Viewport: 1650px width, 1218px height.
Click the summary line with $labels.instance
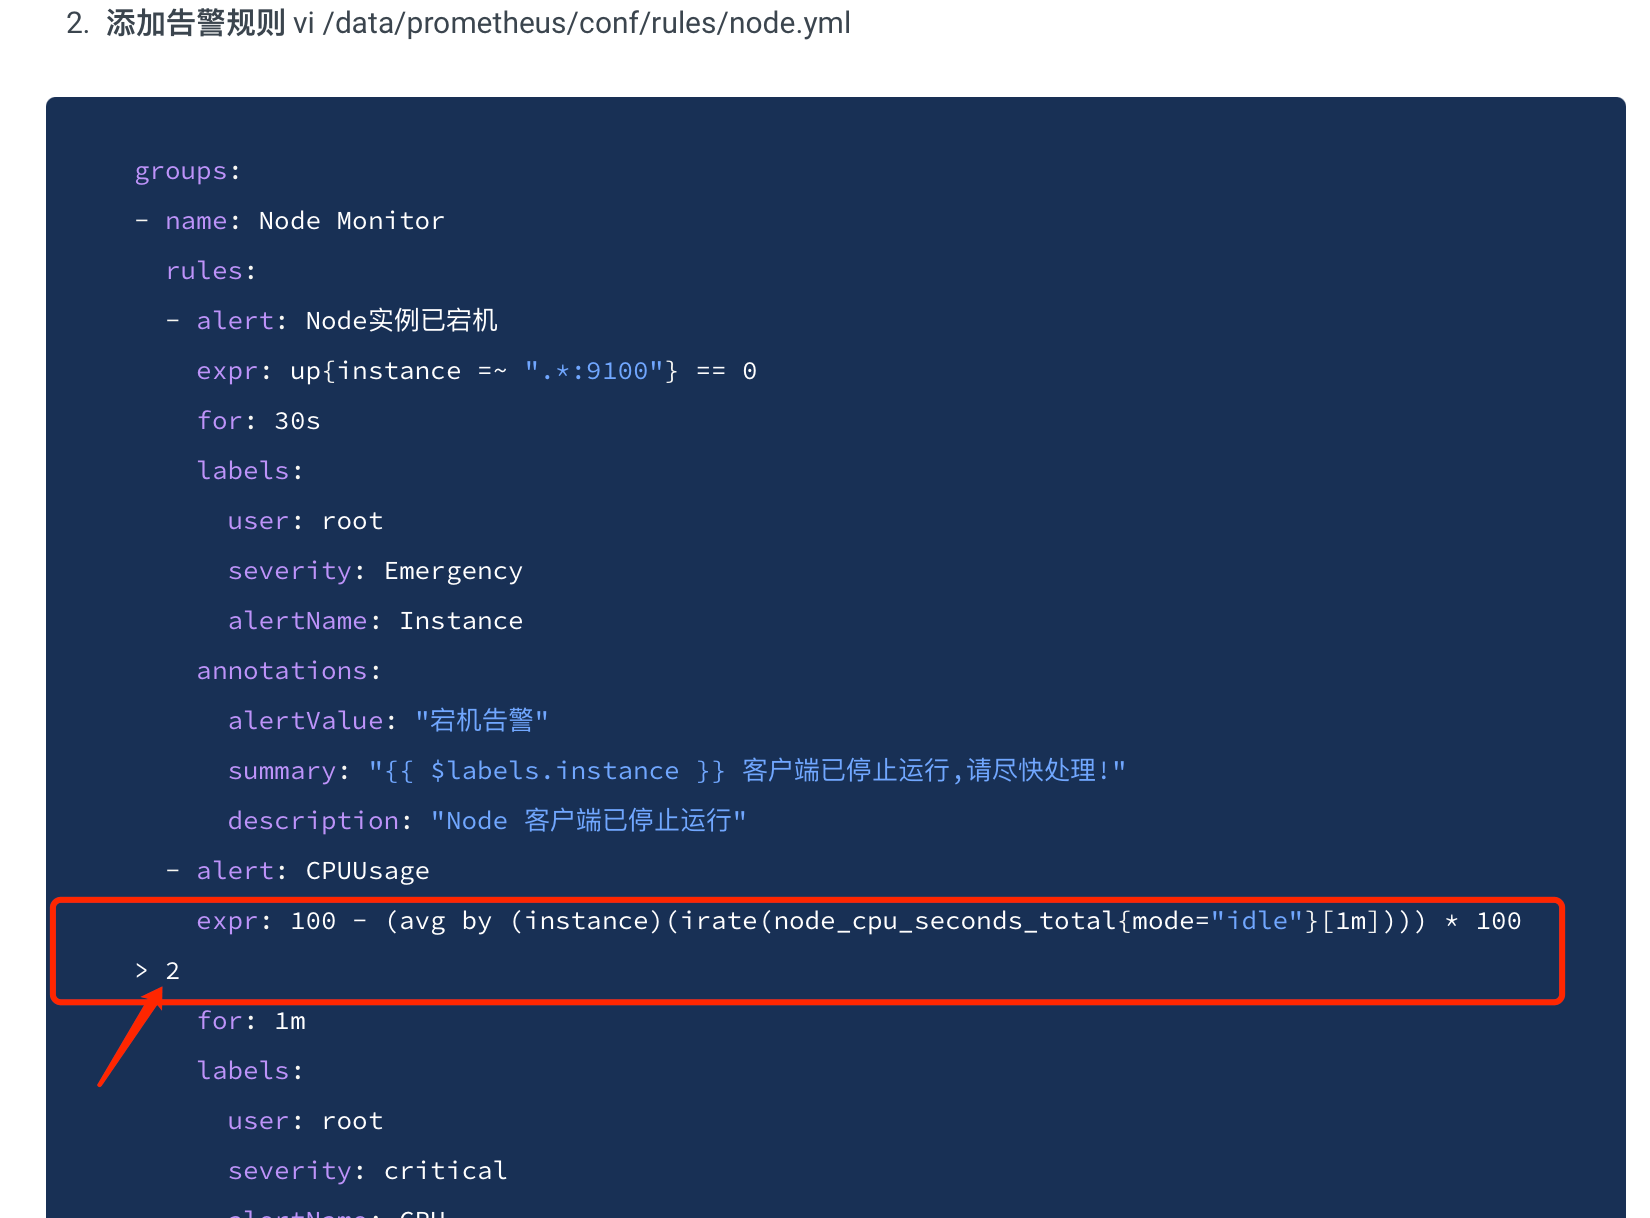(677, 771)
